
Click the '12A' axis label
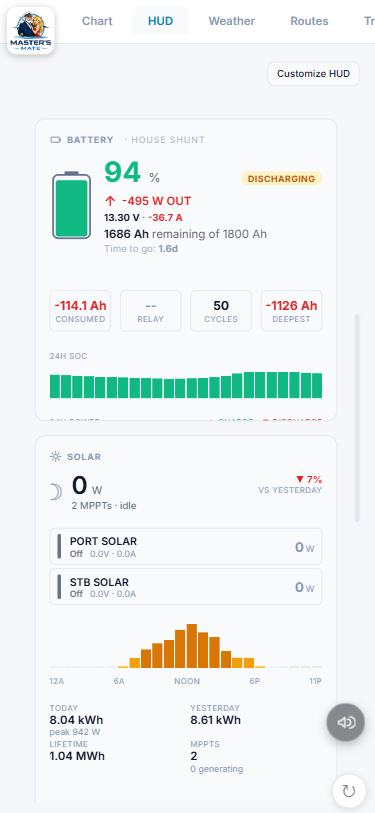57,681
